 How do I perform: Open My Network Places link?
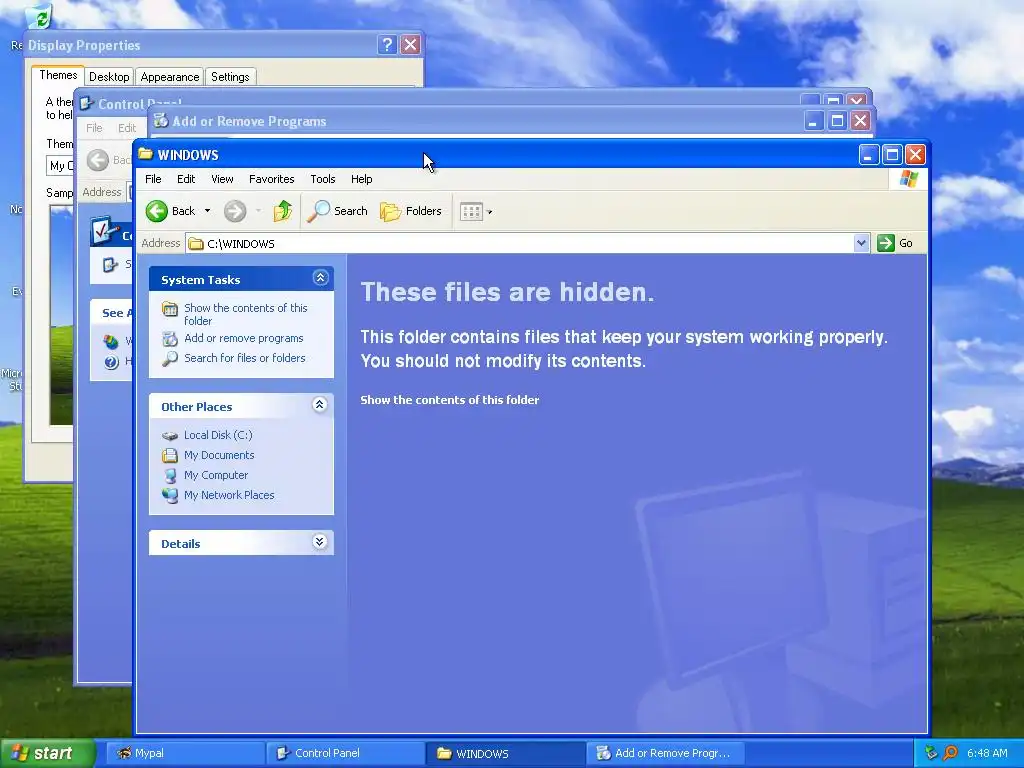229,495
